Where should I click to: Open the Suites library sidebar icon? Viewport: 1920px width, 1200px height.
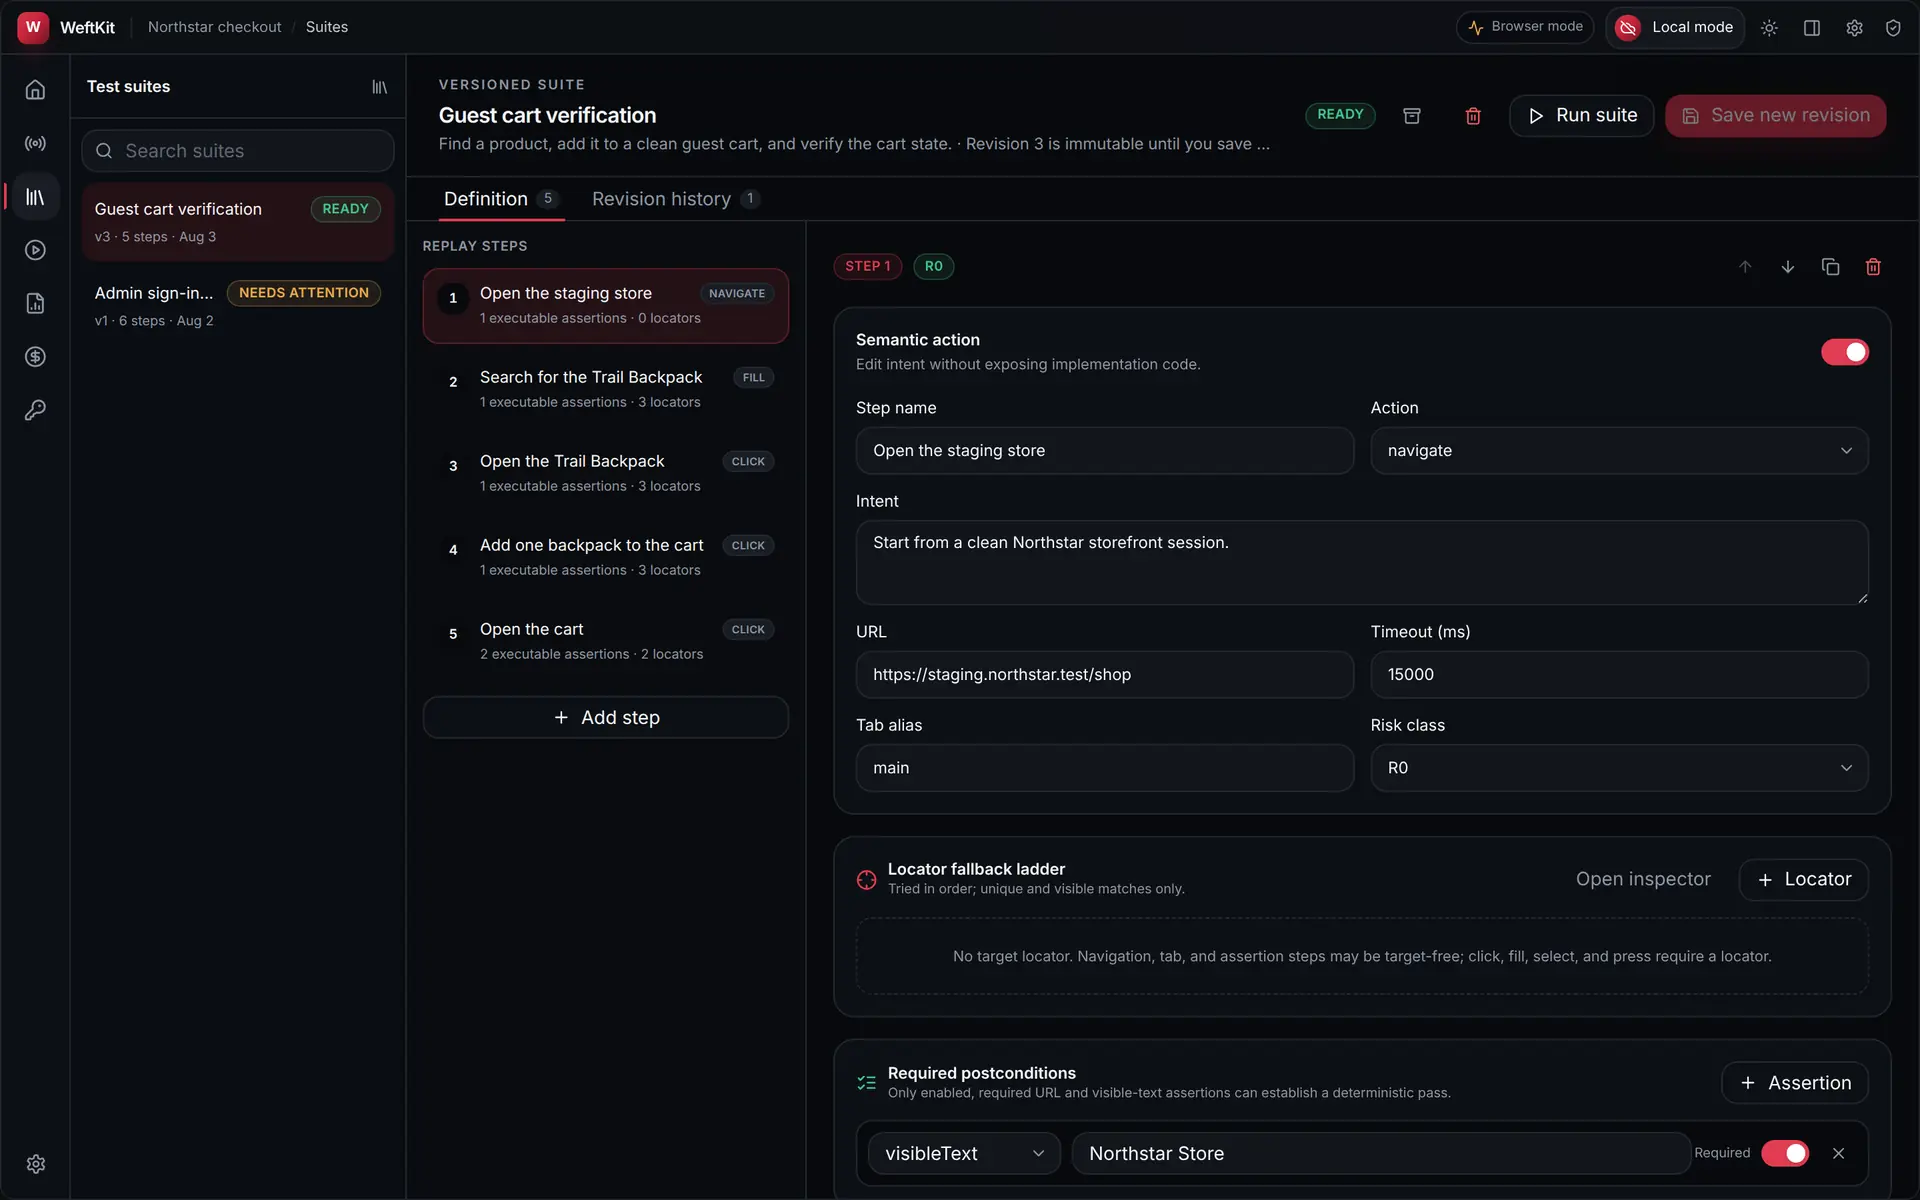coord(35,197)
